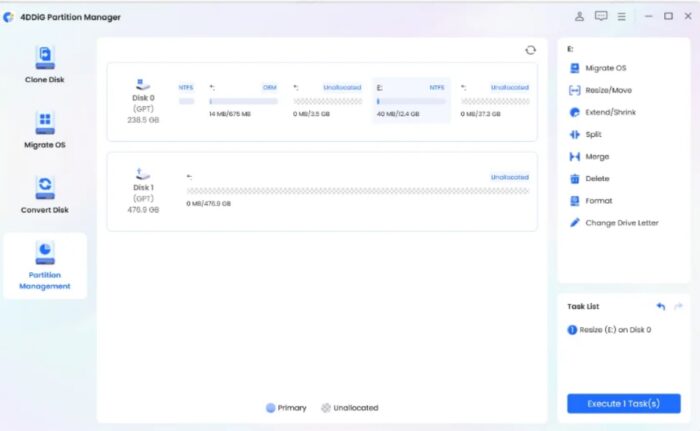
Task: Click the 40 MB/12.4 GB usage text
Action: tap(398, 114)
